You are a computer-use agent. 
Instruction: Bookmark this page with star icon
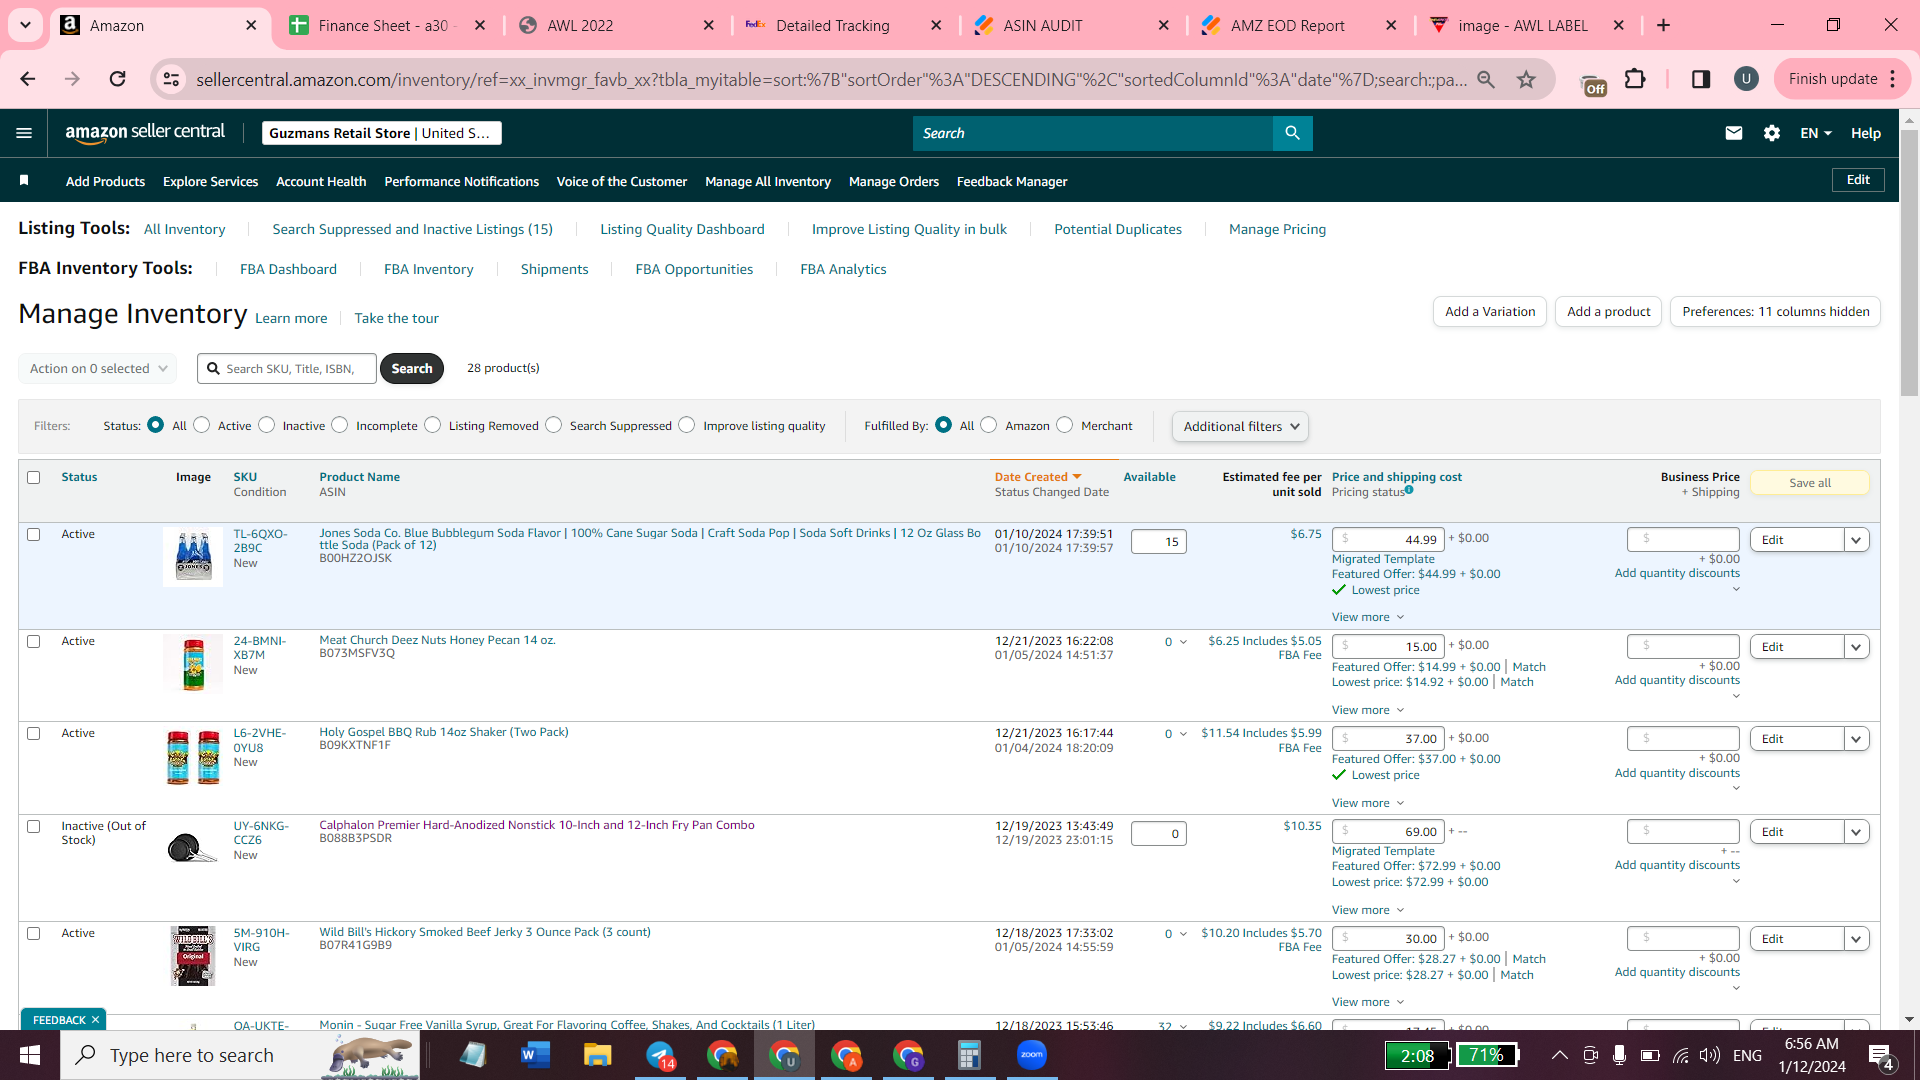pyautogui.click(x=1526, y=79)
